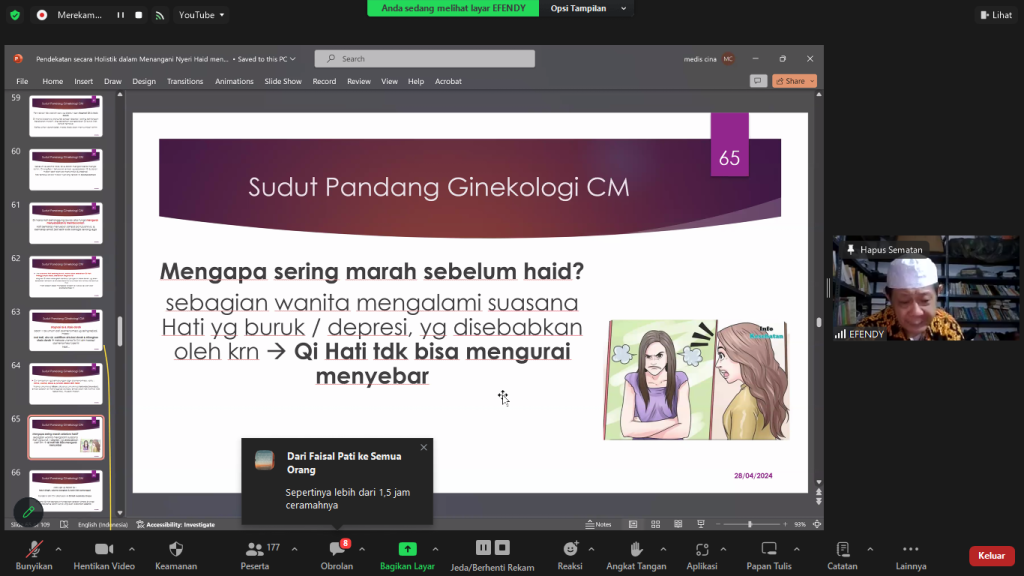Click Hapus Sematan to unpin EFENDY video
Image resolution: width=1024 pixels, height=576 pixels.
point(885,249)
